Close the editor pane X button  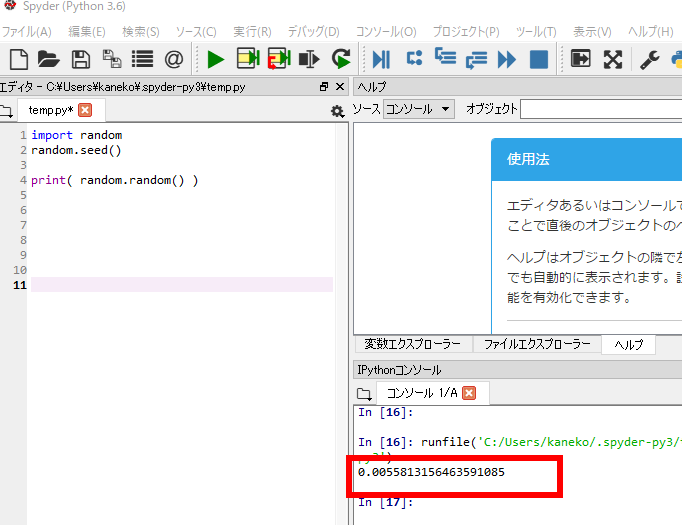point(340,87)
